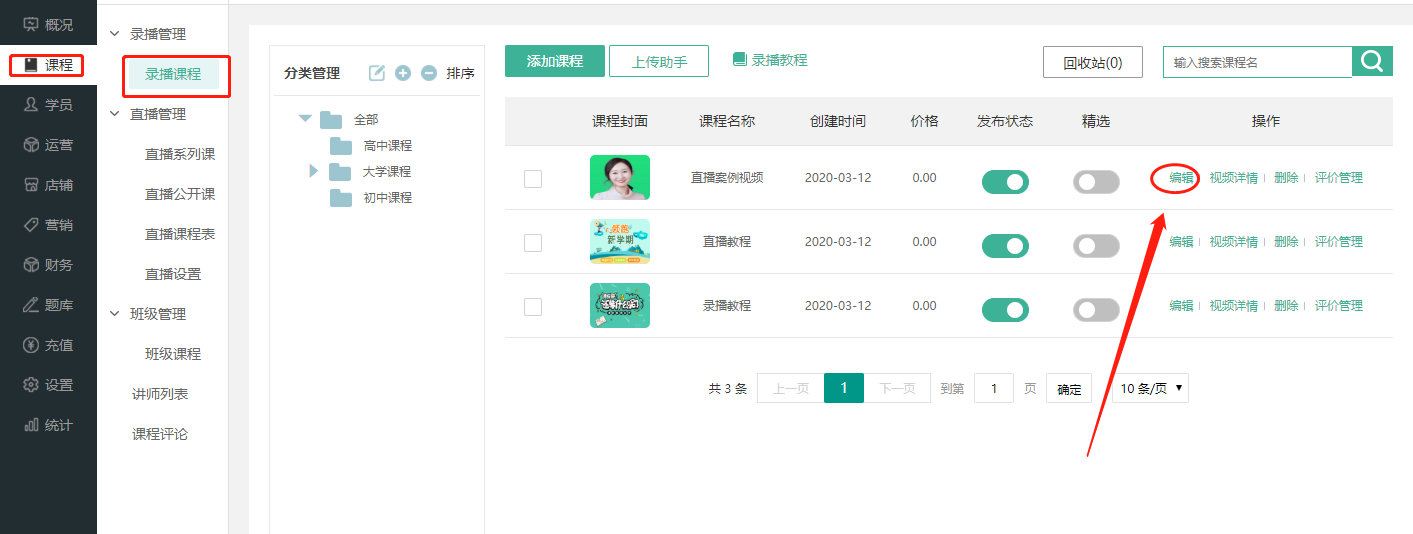1413x534 pixels.
Task: Enable 精选 for 直播教程
Action: [x=1096, y=246]
